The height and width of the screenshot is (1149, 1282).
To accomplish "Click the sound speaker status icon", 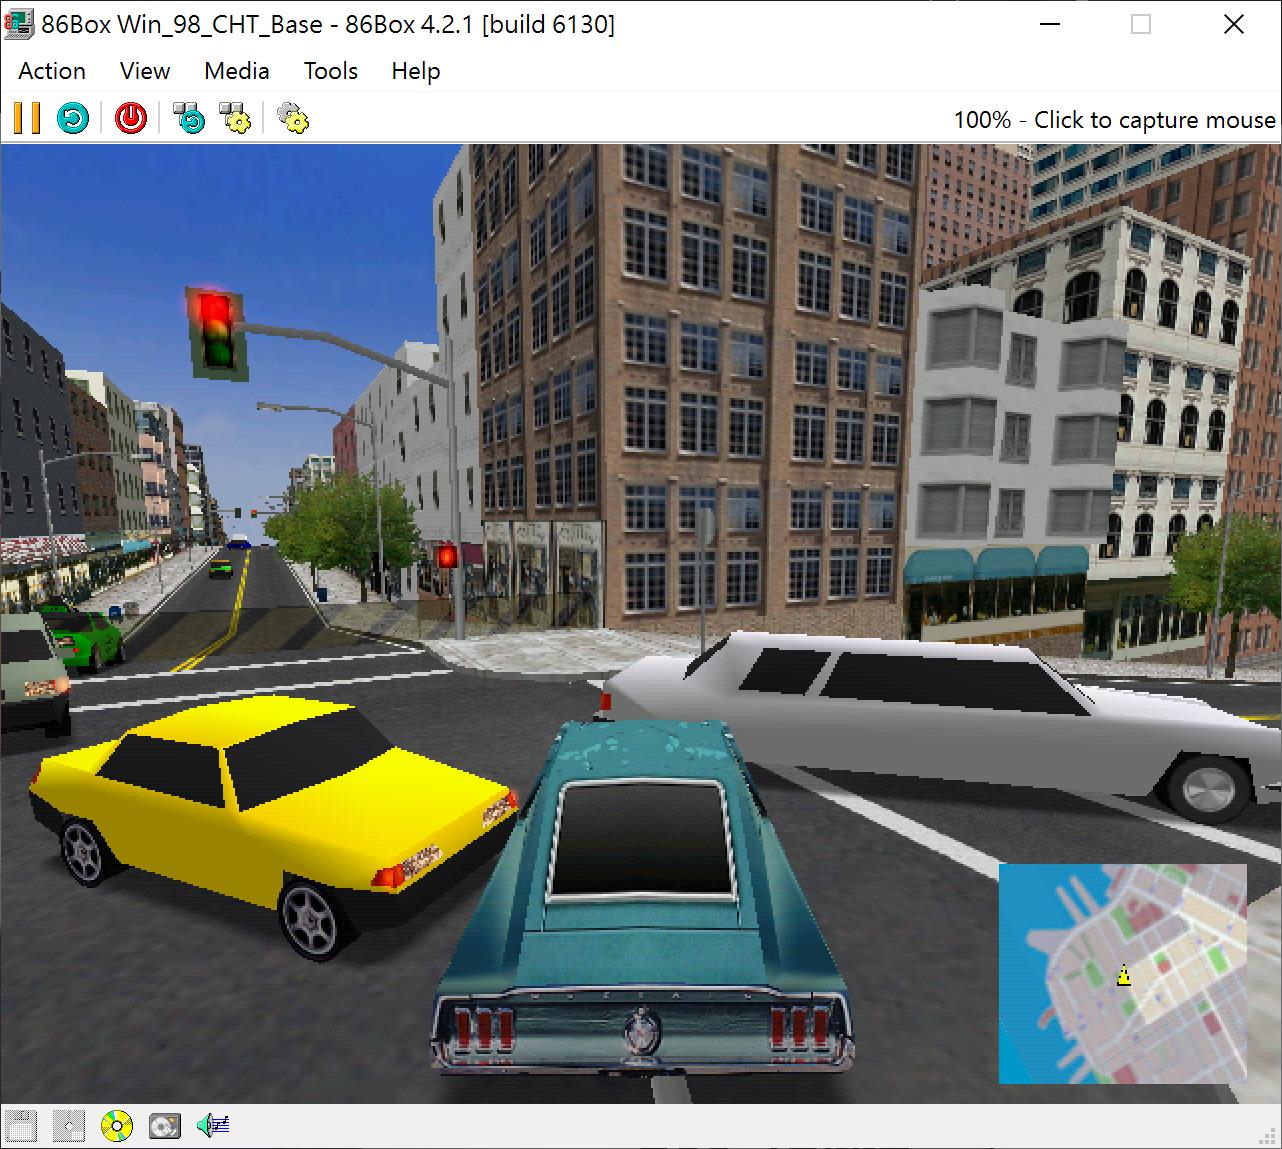I will click(x=213, y=1126).
